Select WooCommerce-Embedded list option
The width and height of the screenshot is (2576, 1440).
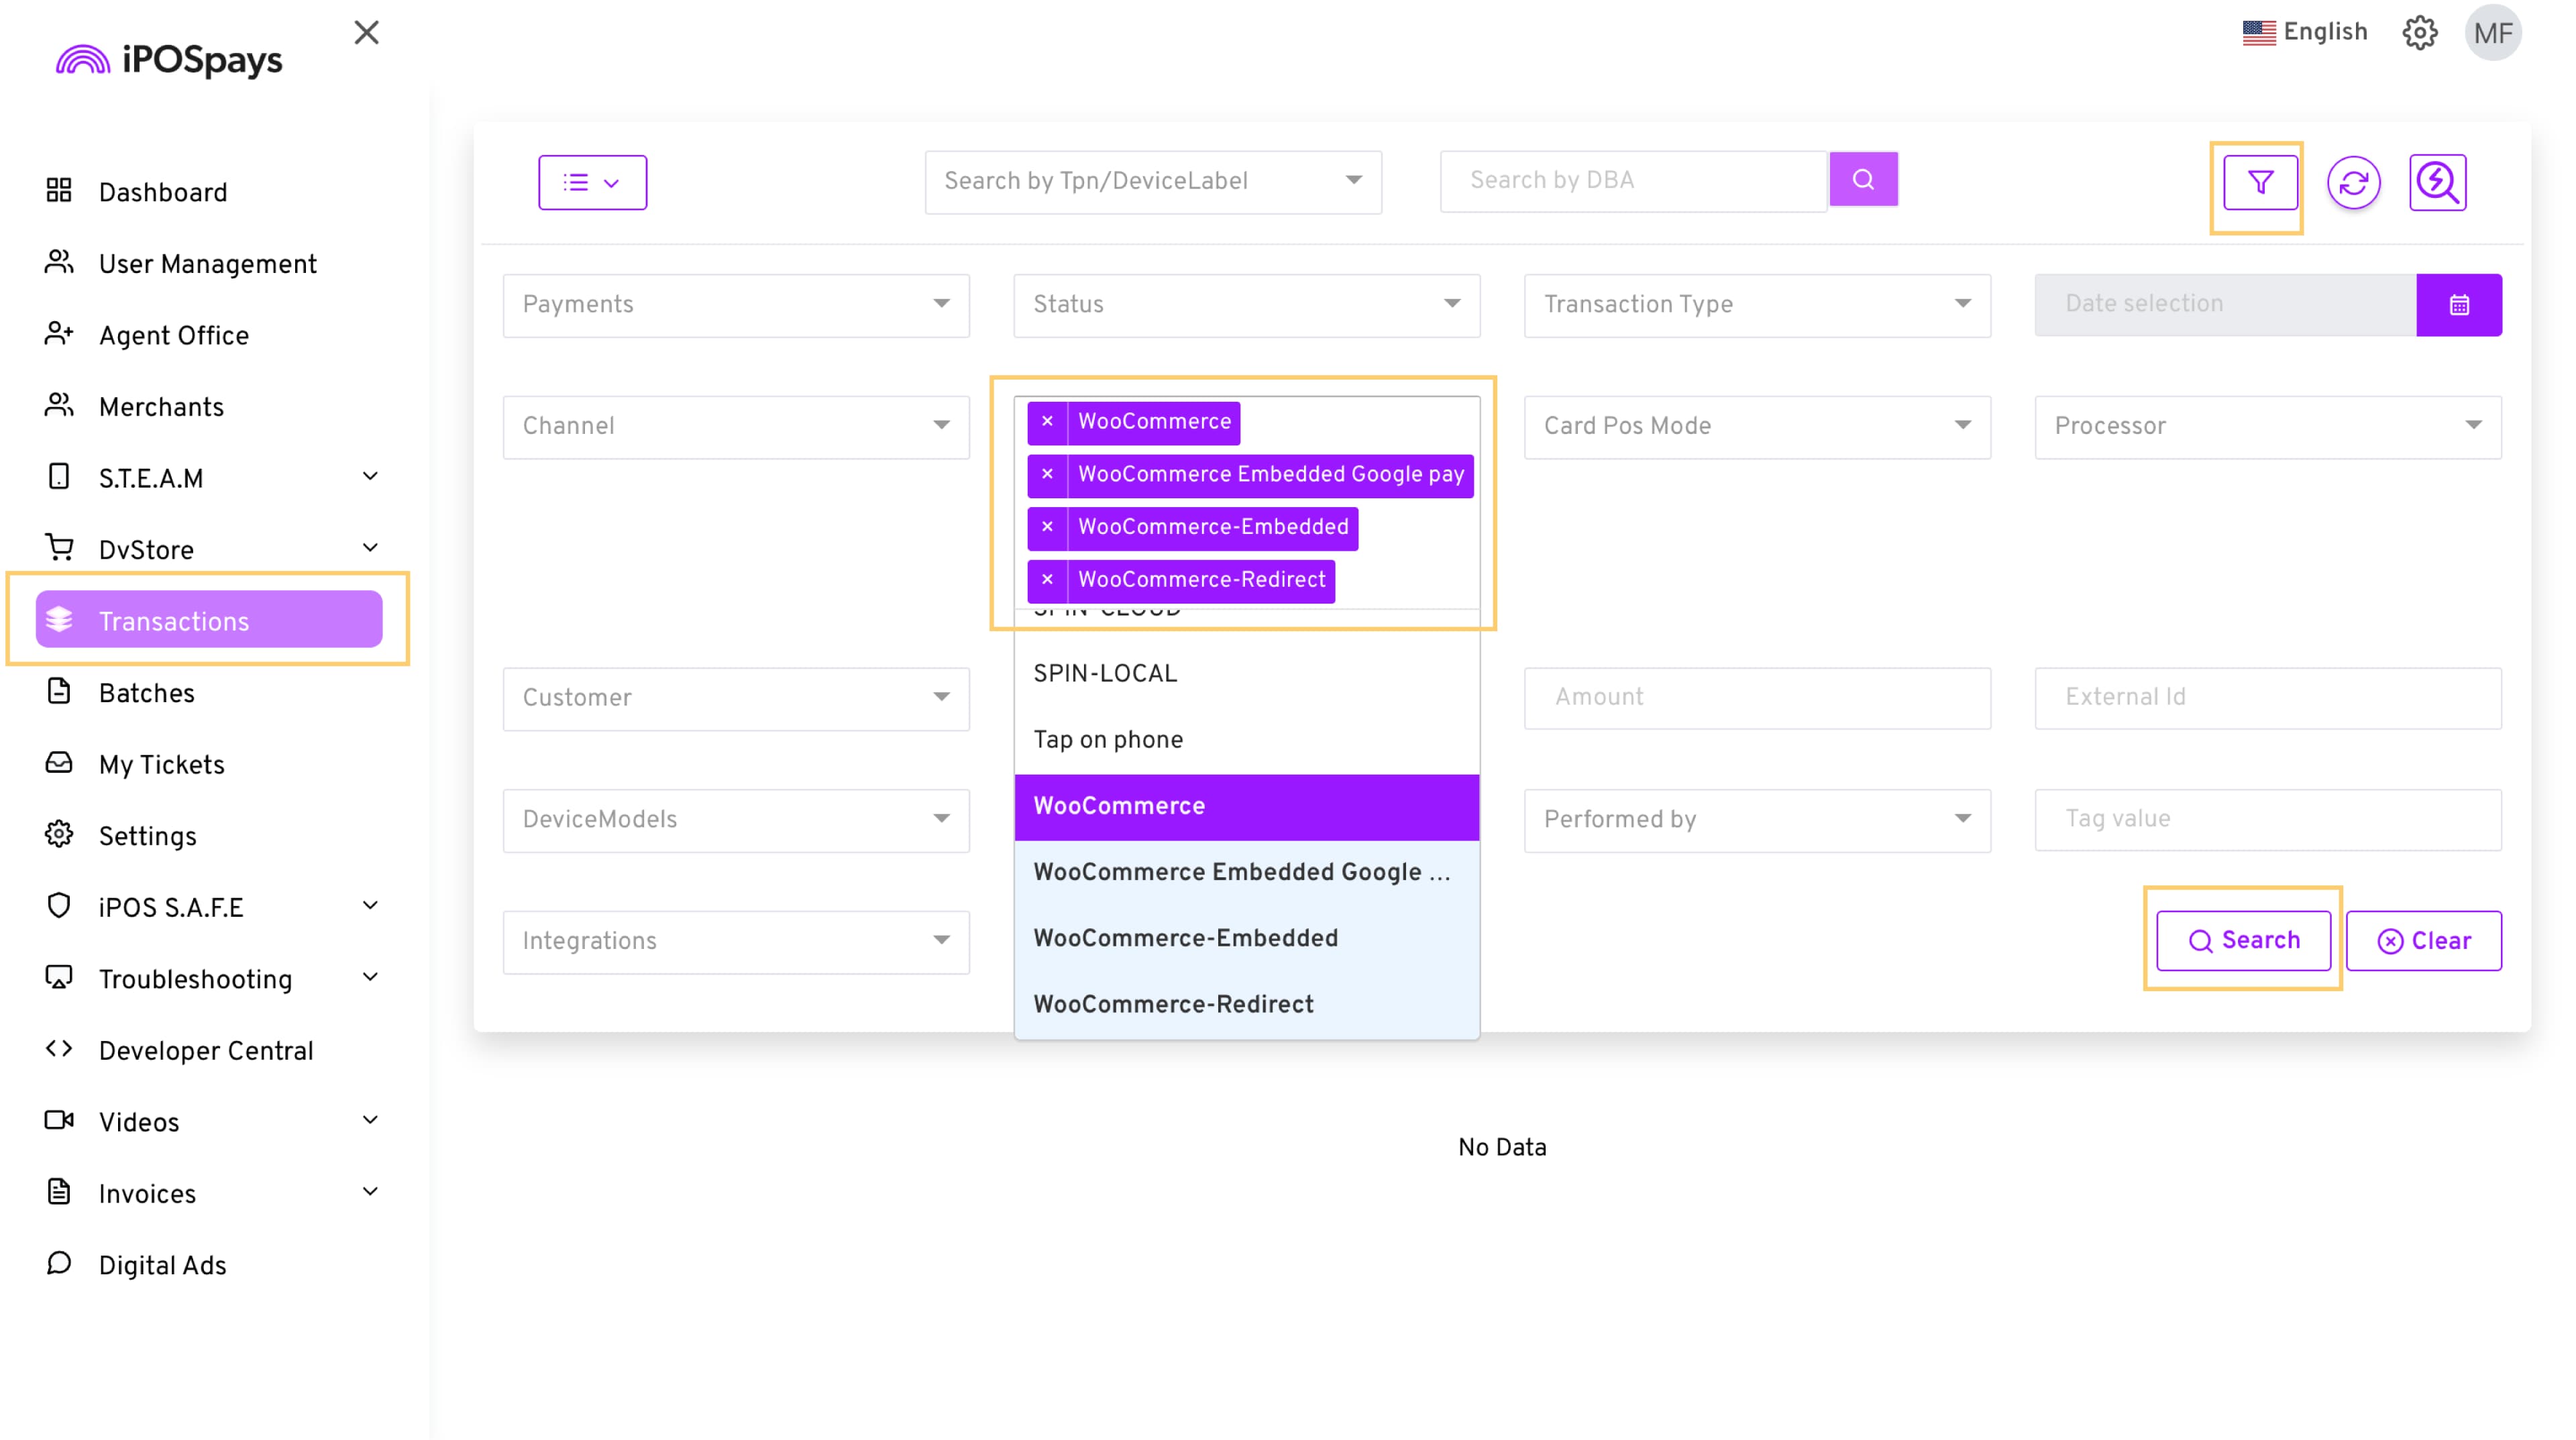1246,939
